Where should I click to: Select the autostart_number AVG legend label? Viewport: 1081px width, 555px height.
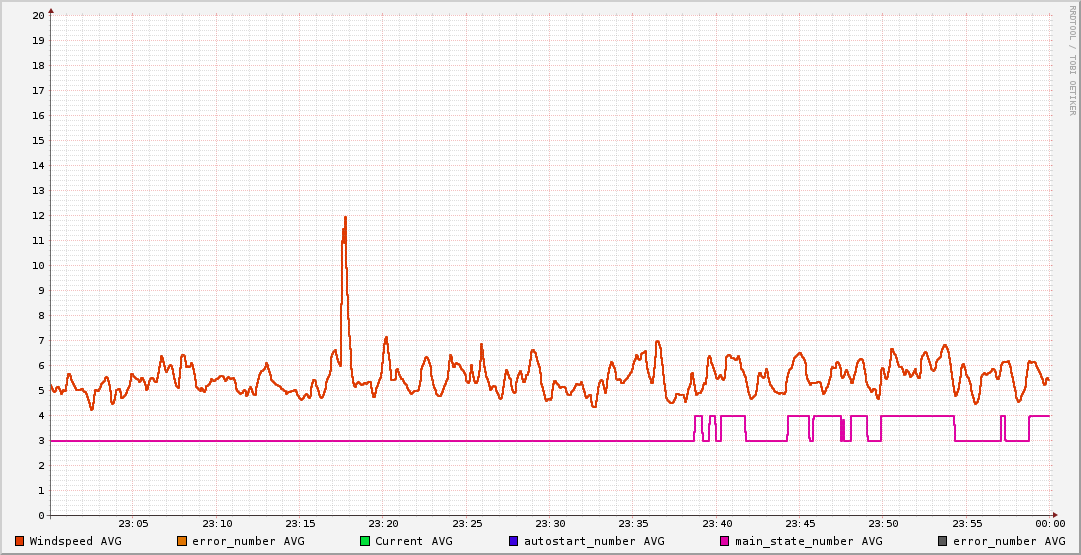(x=594, y=541)
